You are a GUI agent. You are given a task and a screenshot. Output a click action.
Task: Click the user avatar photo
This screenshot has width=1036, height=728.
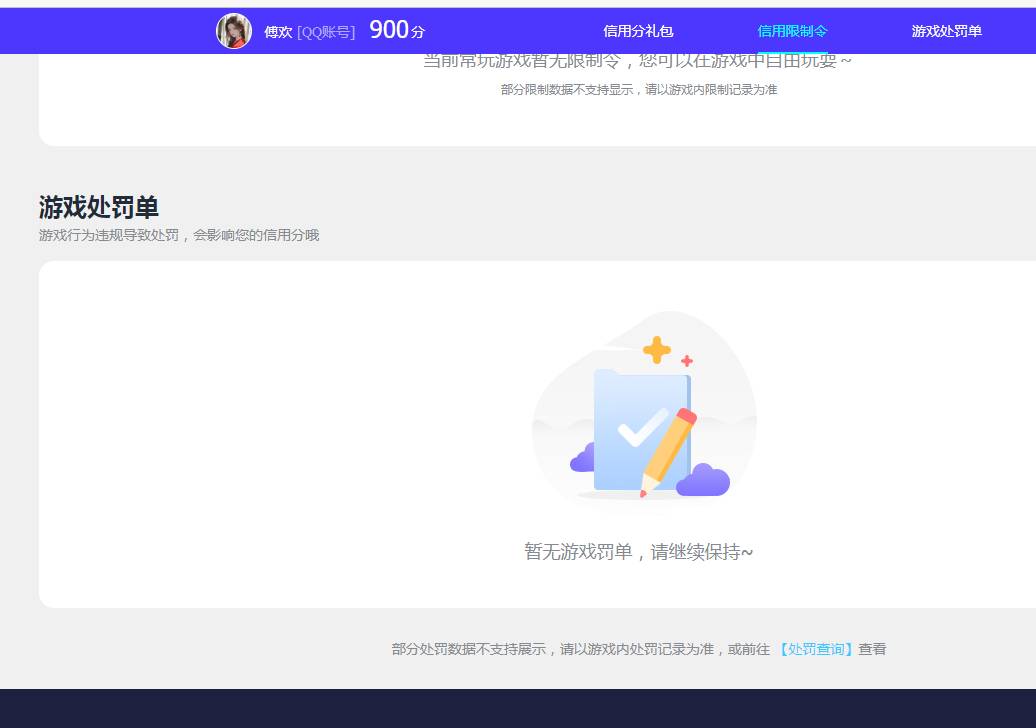(x=233, y=31)
